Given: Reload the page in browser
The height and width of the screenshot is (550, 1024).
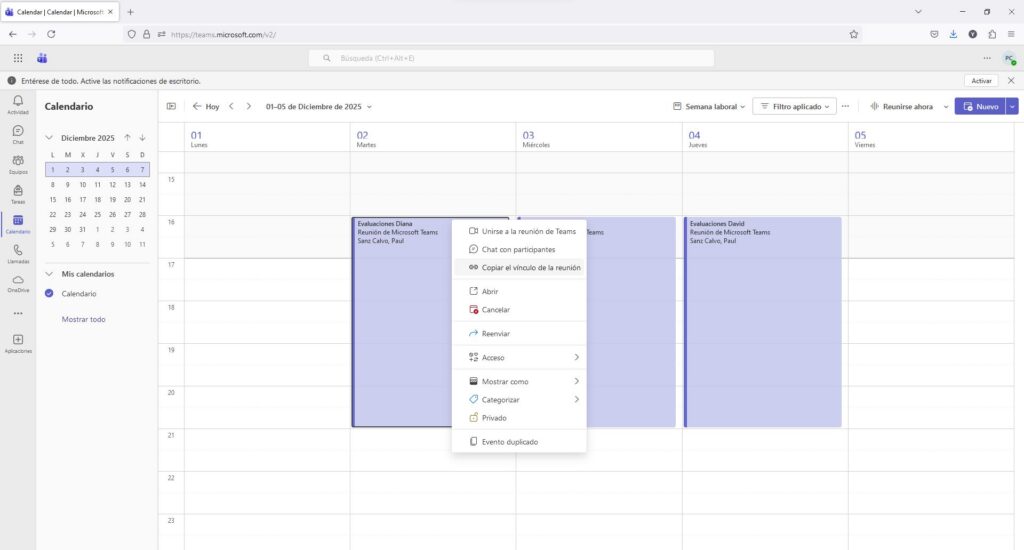Looking at the screenshot, I should click(x=51, y=35).
